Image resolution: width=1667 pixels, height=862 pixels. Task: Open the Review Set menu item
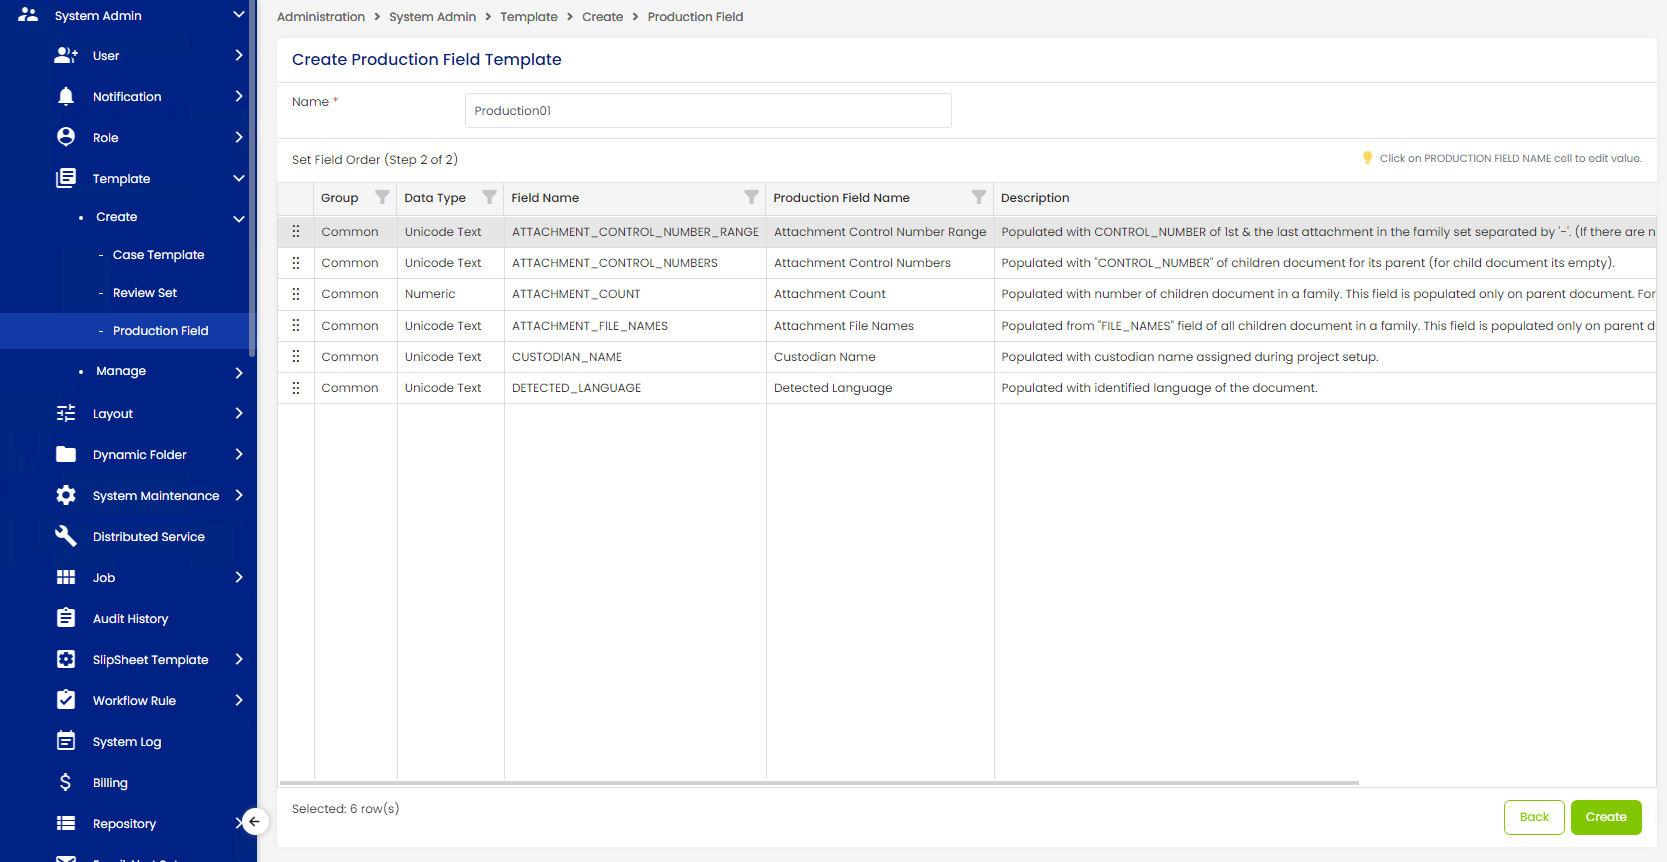[145, 293]
